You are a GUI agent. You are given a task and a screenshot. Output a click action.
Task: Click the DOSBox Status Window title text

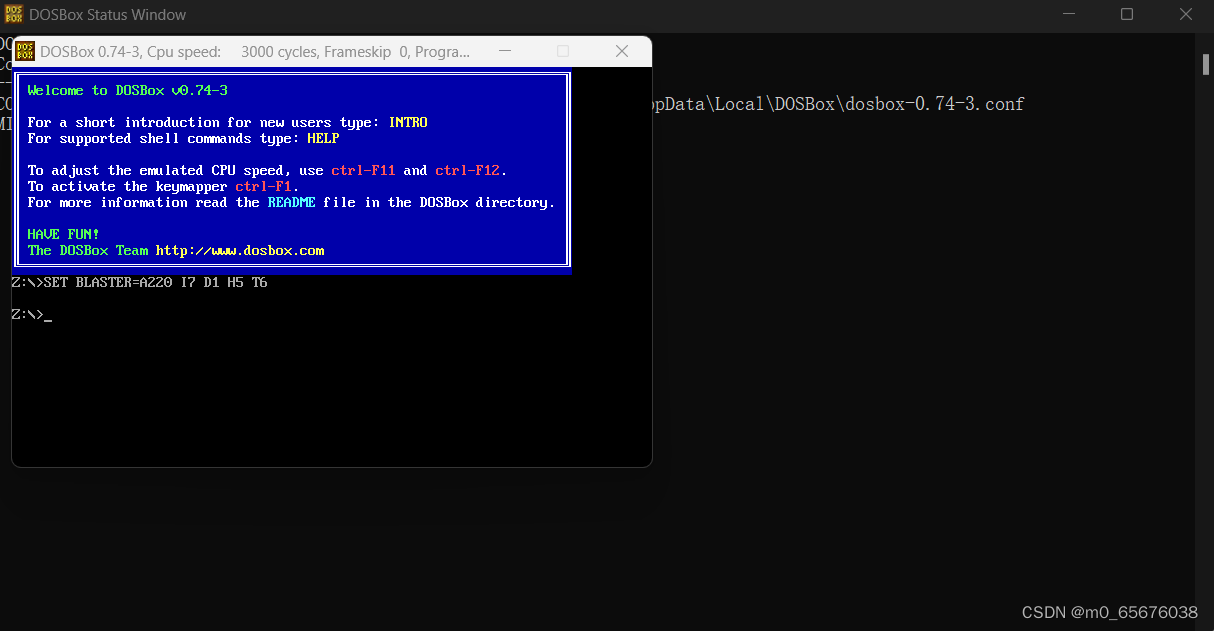(108, 15)
